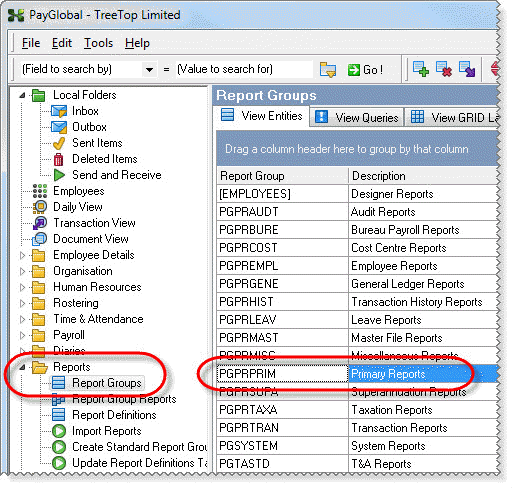
Task: Select the Employee Reports description cell
Action: (x=423, y=266)
